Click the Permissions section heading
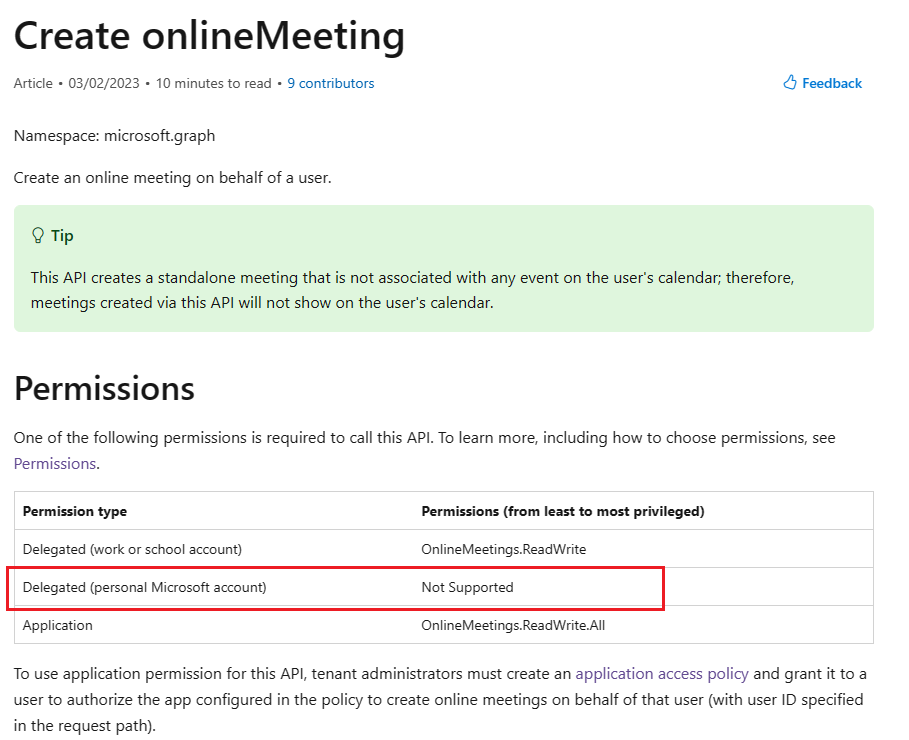 point(104,389)
